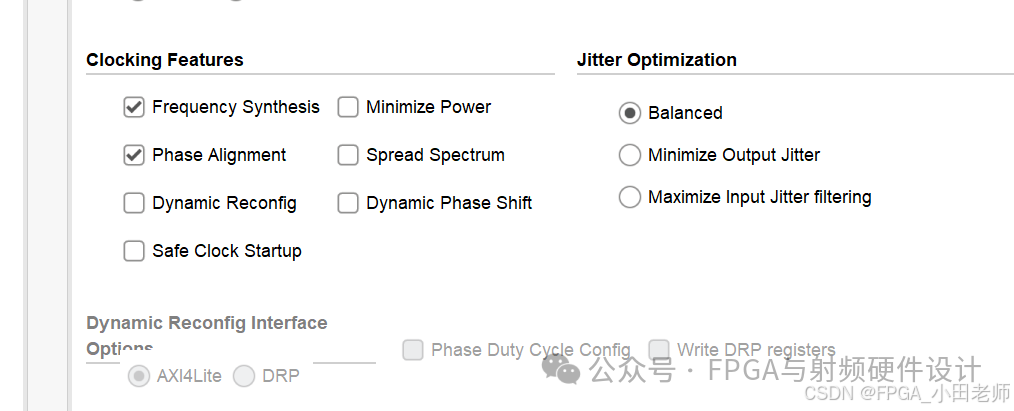Choose Minimize Output Jitter radio option
The image size is (1014, 411).
tap(630, 155)
